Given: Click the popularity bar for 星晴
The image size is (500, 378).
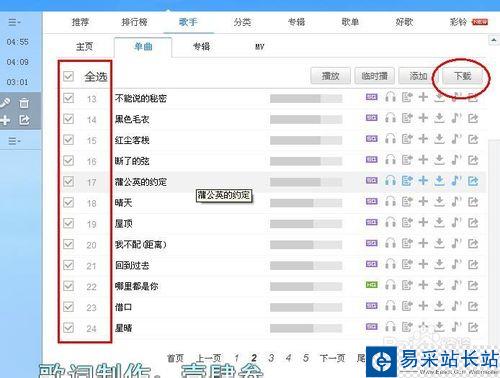Looking at the screenshot, I should click(x=306, y=328).
